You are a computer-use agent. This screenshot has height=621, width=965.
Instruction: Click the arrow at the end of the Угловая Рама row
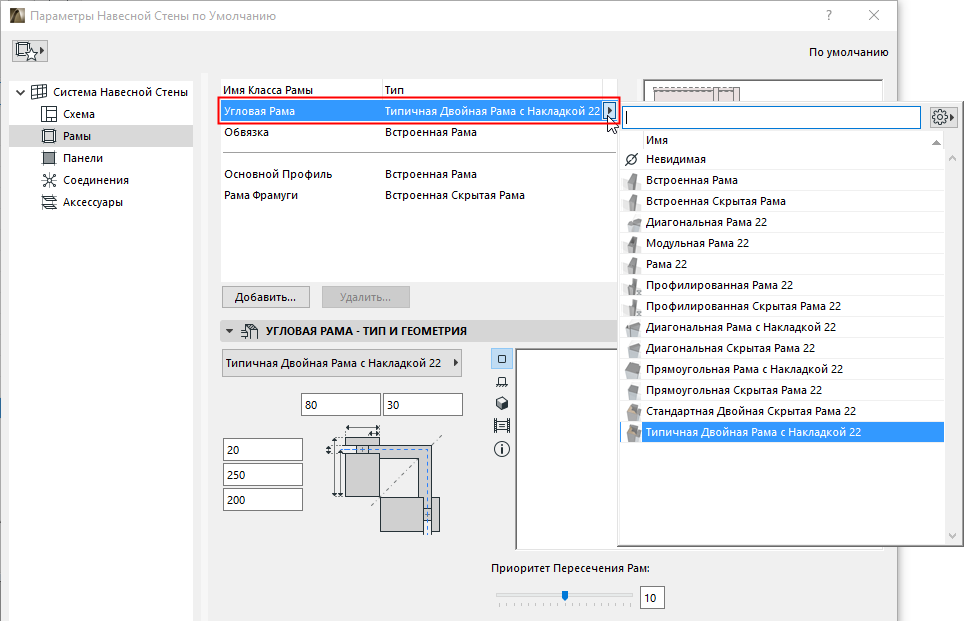[x=610, y=111]
